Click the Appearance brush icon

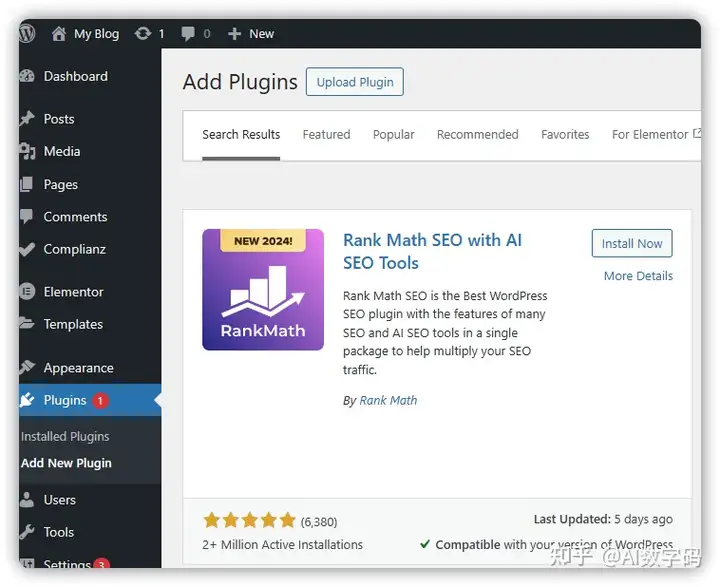27,367
